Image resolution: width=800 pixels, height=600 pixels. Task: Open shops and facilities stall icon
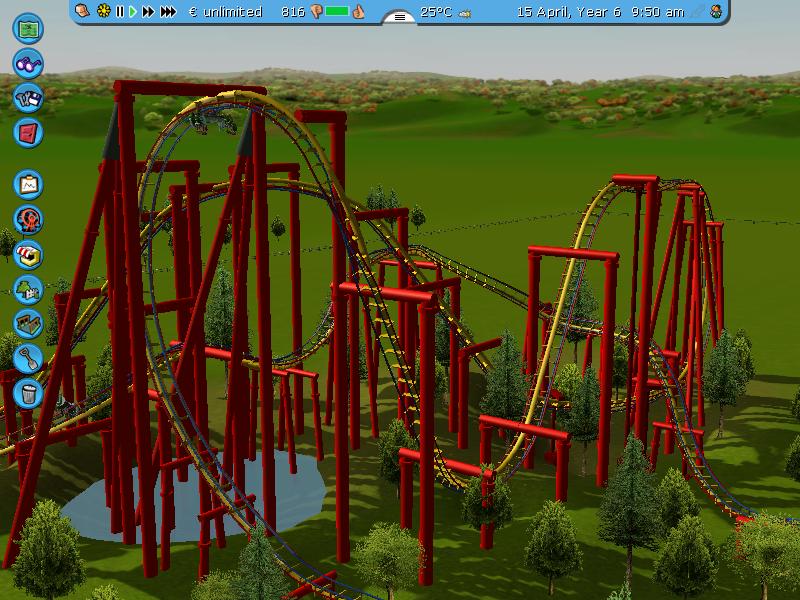(x=28, y=255)
